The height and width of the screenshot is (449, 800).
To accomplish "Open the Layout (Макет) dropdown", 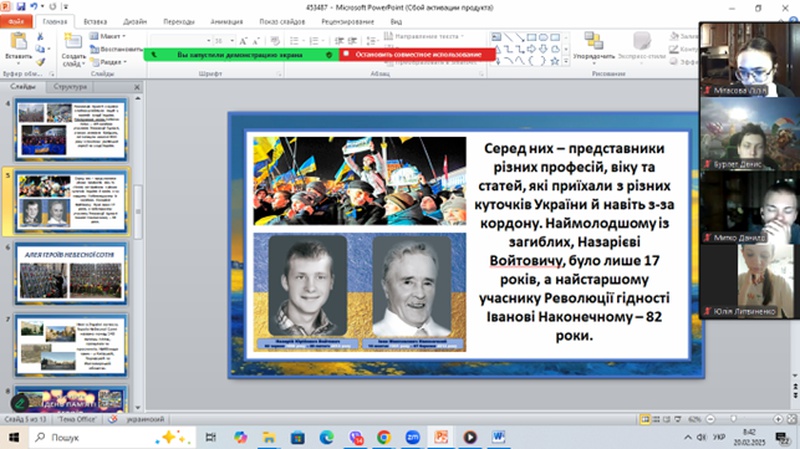I will pos(112,35).
